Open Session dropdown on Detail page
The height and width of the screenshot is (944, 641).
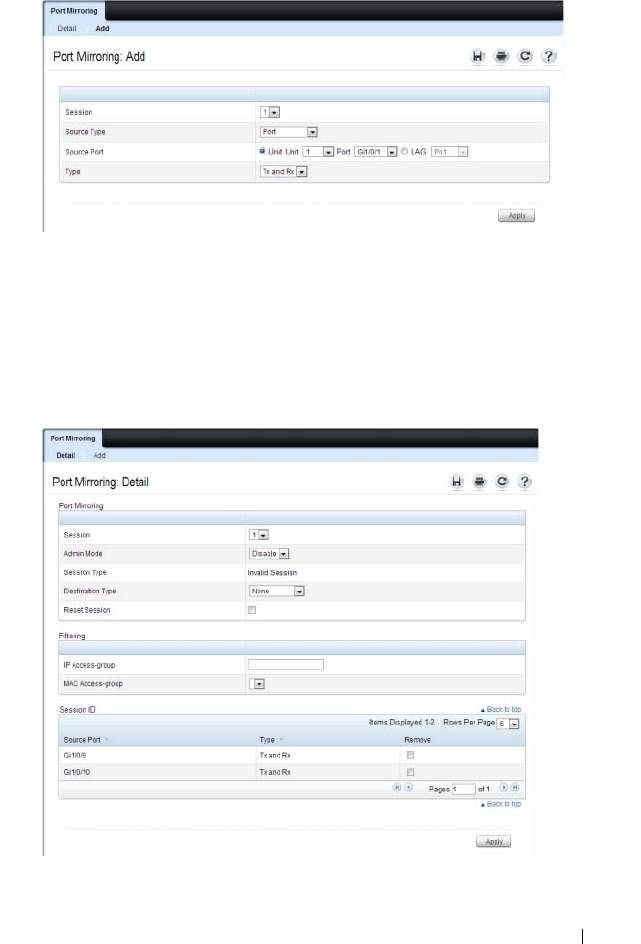259,535
